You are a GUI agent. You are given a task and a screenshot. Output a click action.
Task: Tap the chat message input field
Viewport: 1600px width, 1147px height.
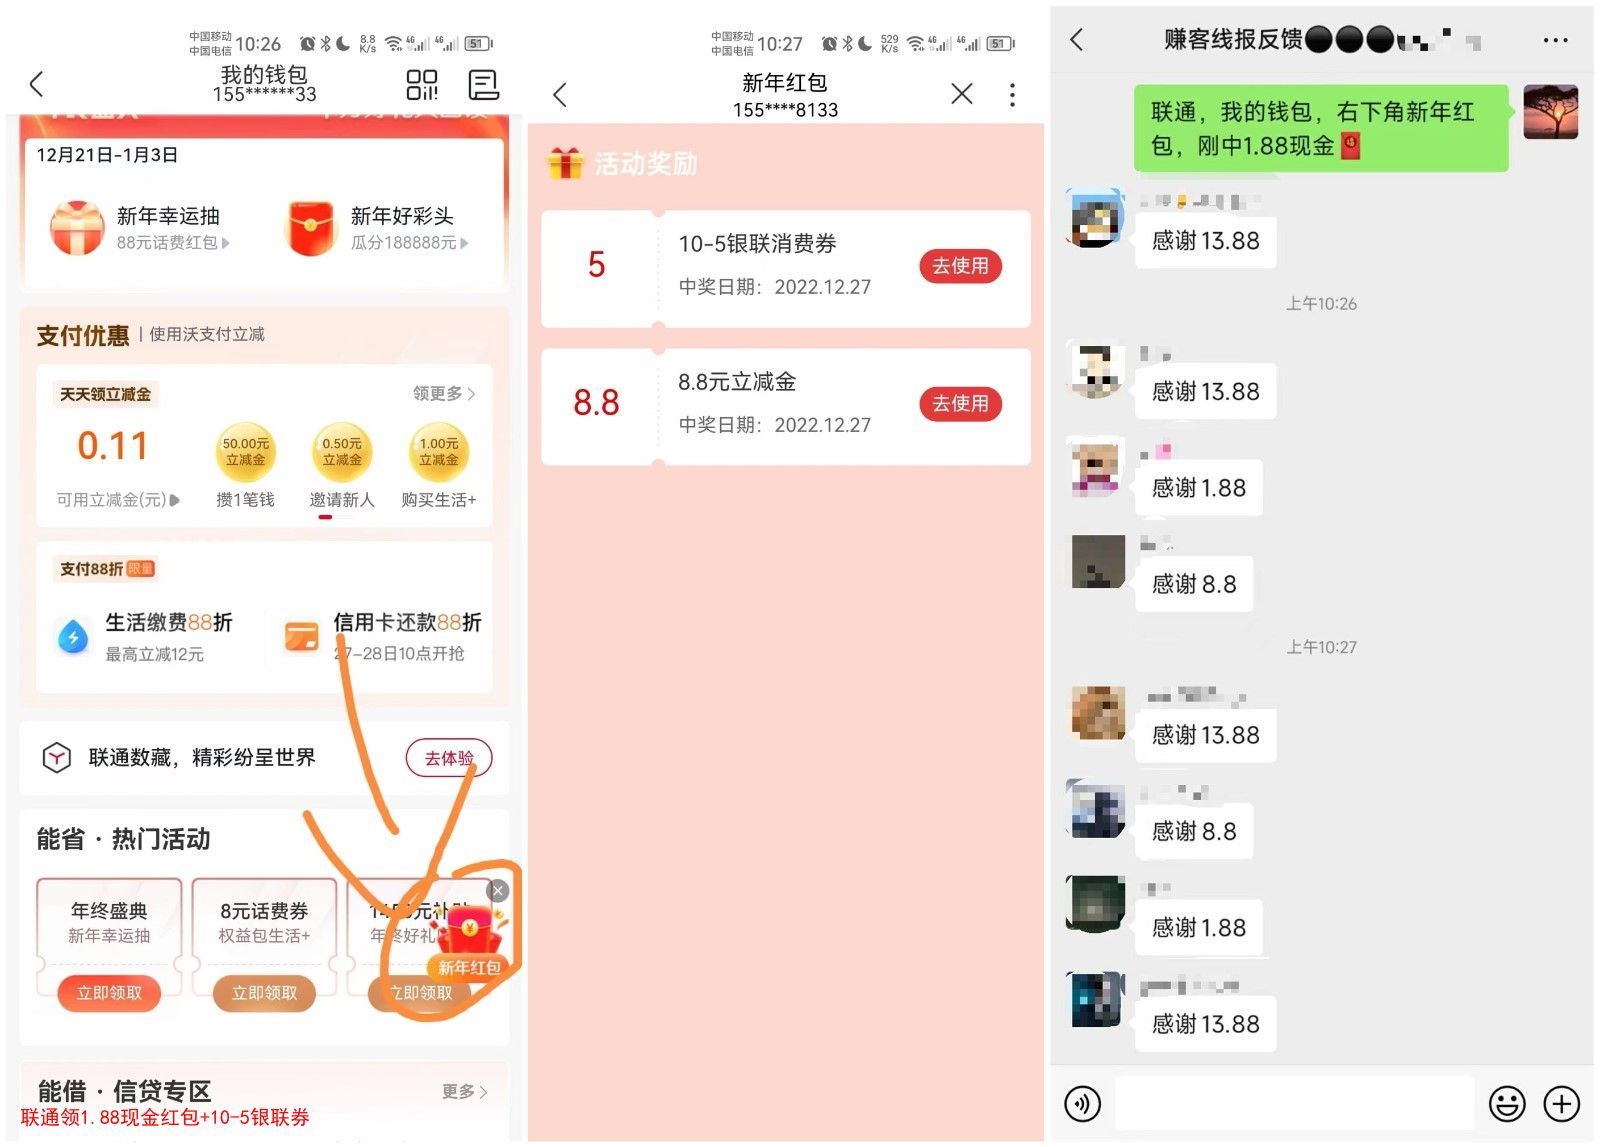[1295, 1104]
